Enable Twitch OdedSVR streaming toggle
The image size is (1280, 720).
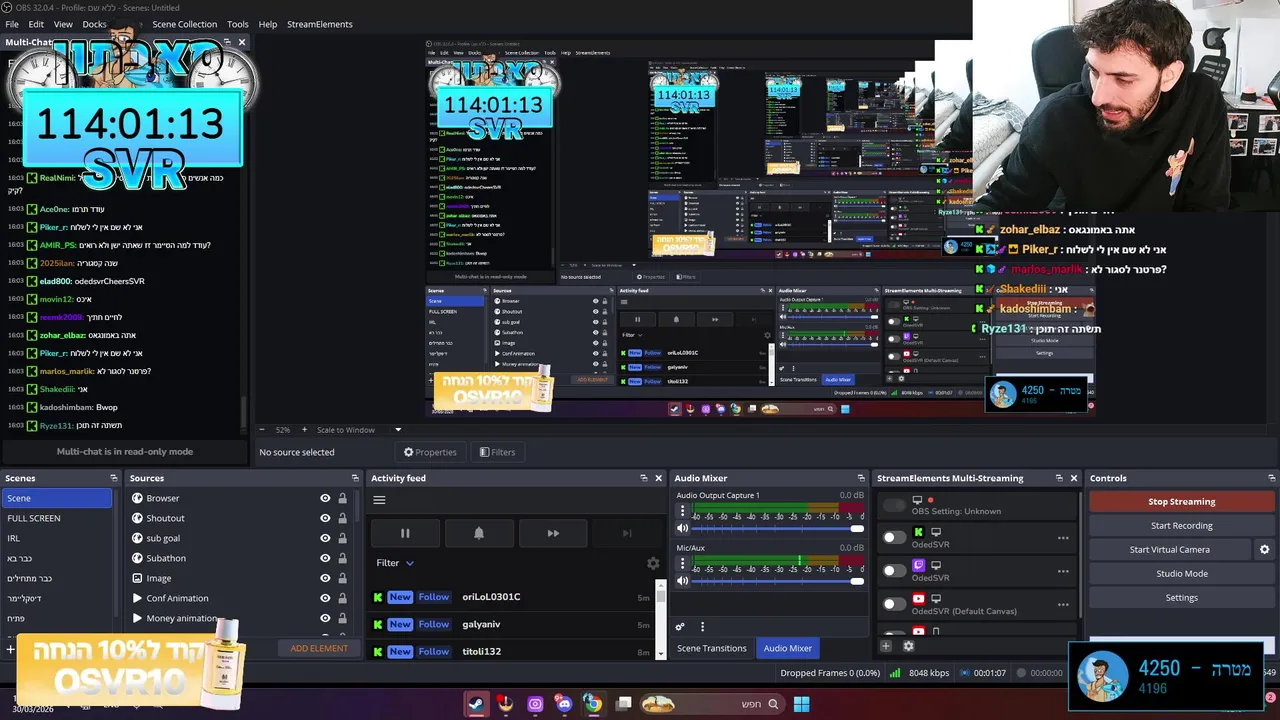[x=894, y=571]
